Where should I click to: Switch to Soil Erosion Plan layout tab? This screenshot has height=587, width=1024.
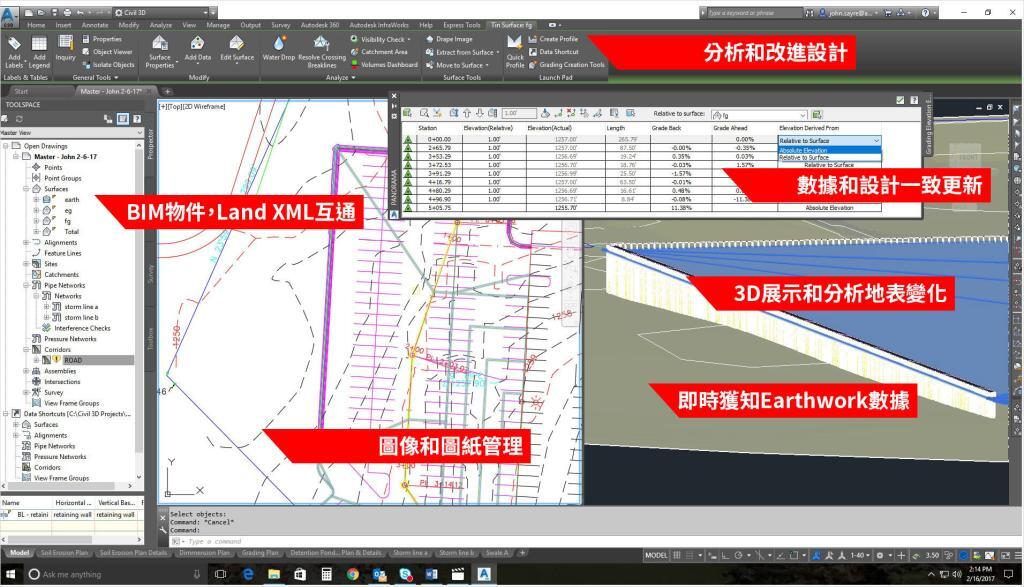click(64, 553)
